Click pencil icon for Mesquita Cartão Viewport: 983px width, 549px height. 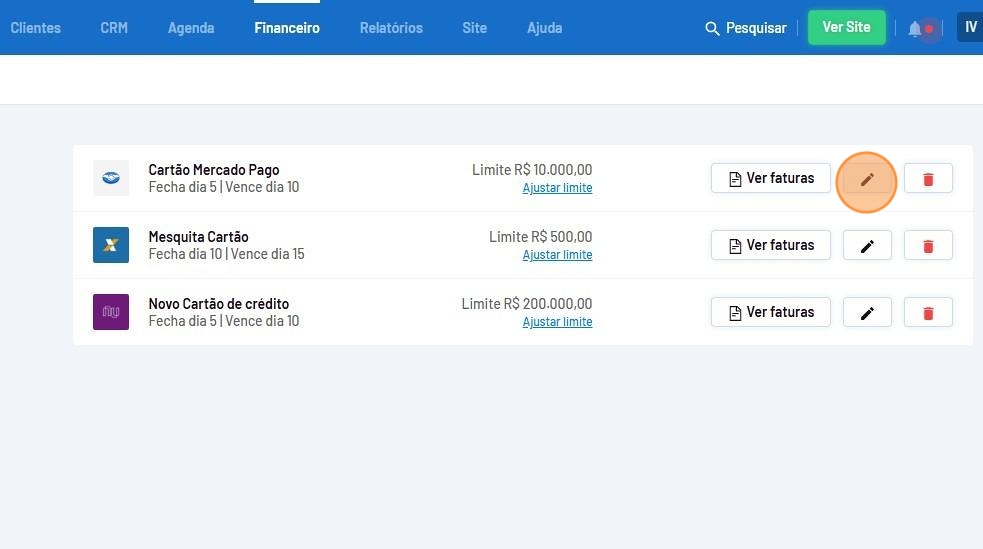click(x=867, y=246)
